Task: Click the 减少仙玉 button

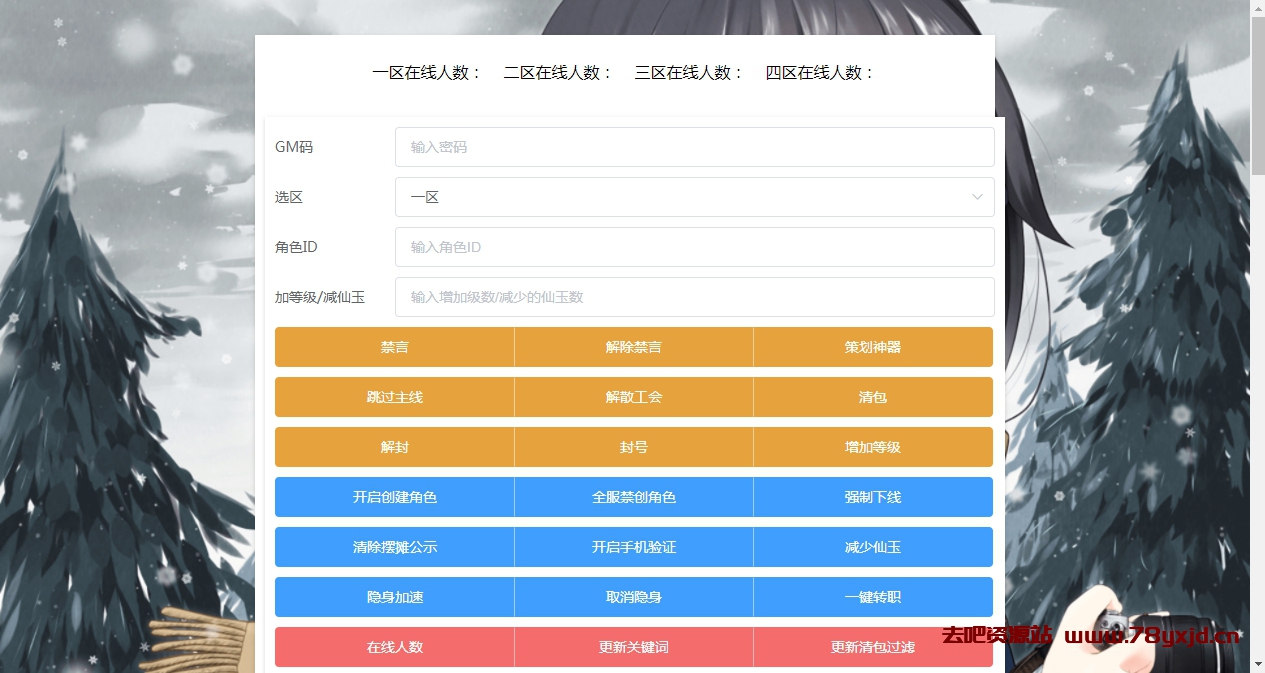Action: [x=873, y=547]
